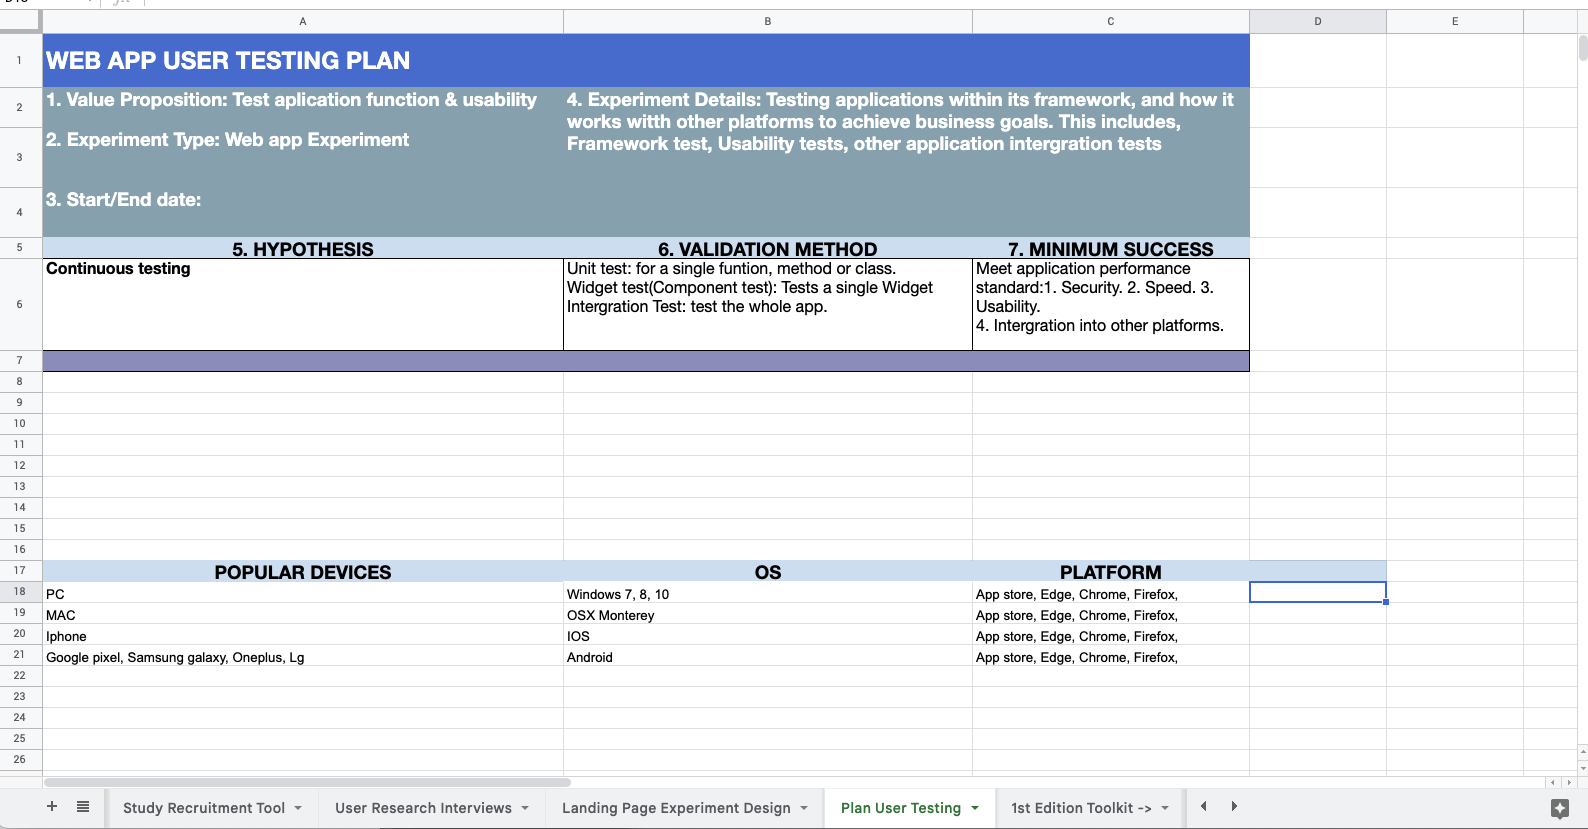Add a new sheet with plus icon
1588x829 pixels.
point(52,806)
